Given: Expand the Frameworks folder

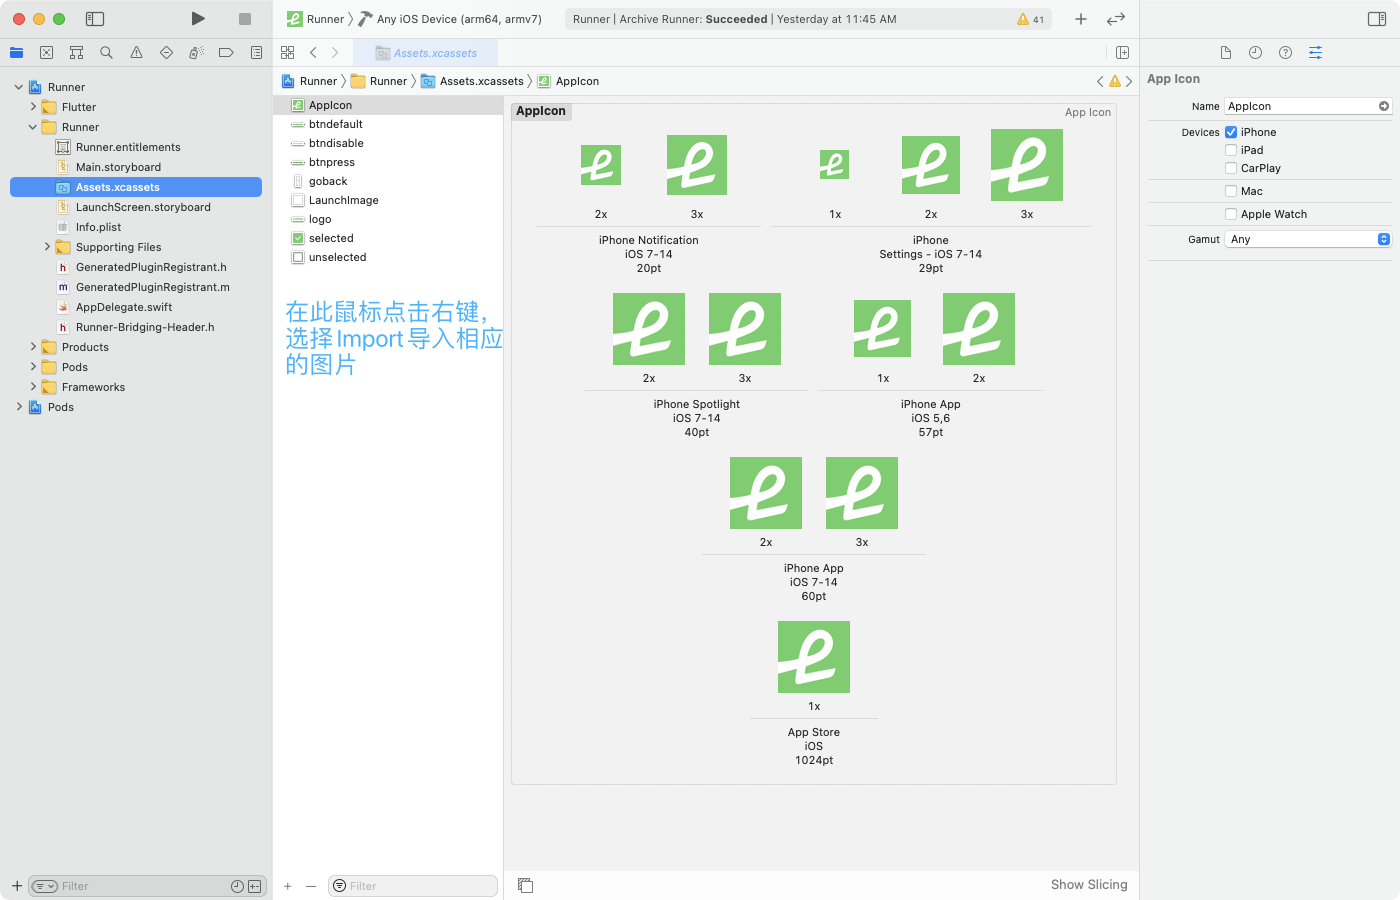Looking at the screenshot, I should [33, 387].
